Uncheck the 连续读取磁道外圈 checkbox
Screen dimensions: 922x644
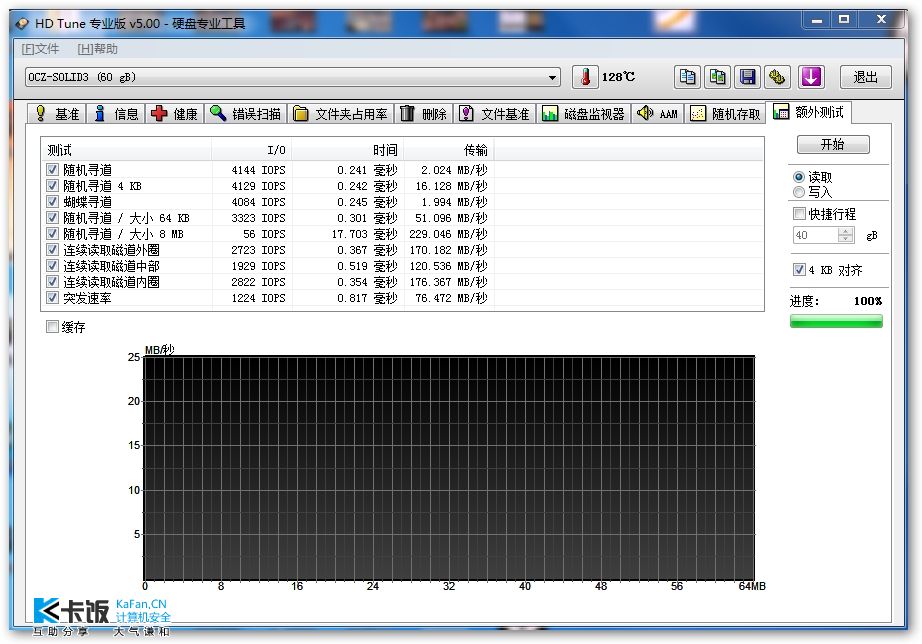click(x=52, y=250)
